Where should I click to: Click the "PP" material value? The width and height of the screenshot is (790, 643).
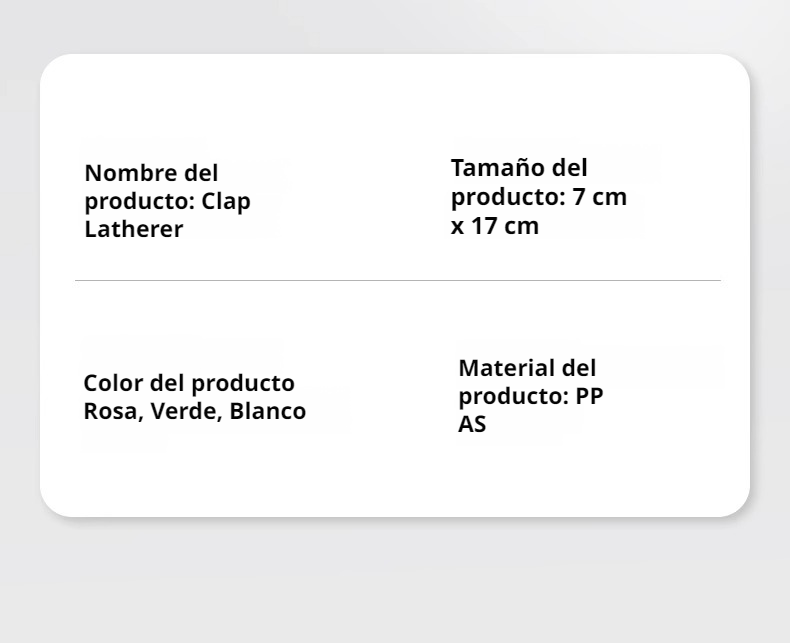click(x=589, y=396)
